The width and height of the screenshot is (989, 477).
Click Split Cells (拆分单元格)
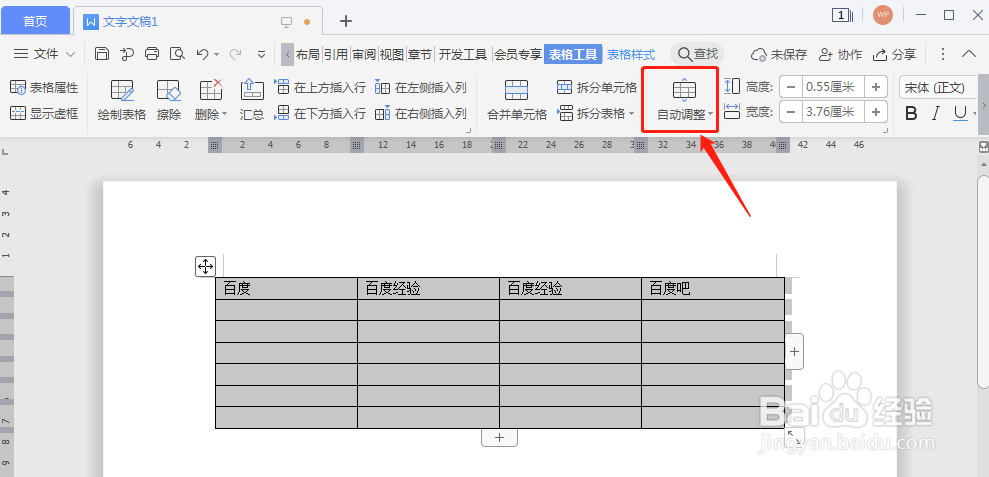pos(597,87)
